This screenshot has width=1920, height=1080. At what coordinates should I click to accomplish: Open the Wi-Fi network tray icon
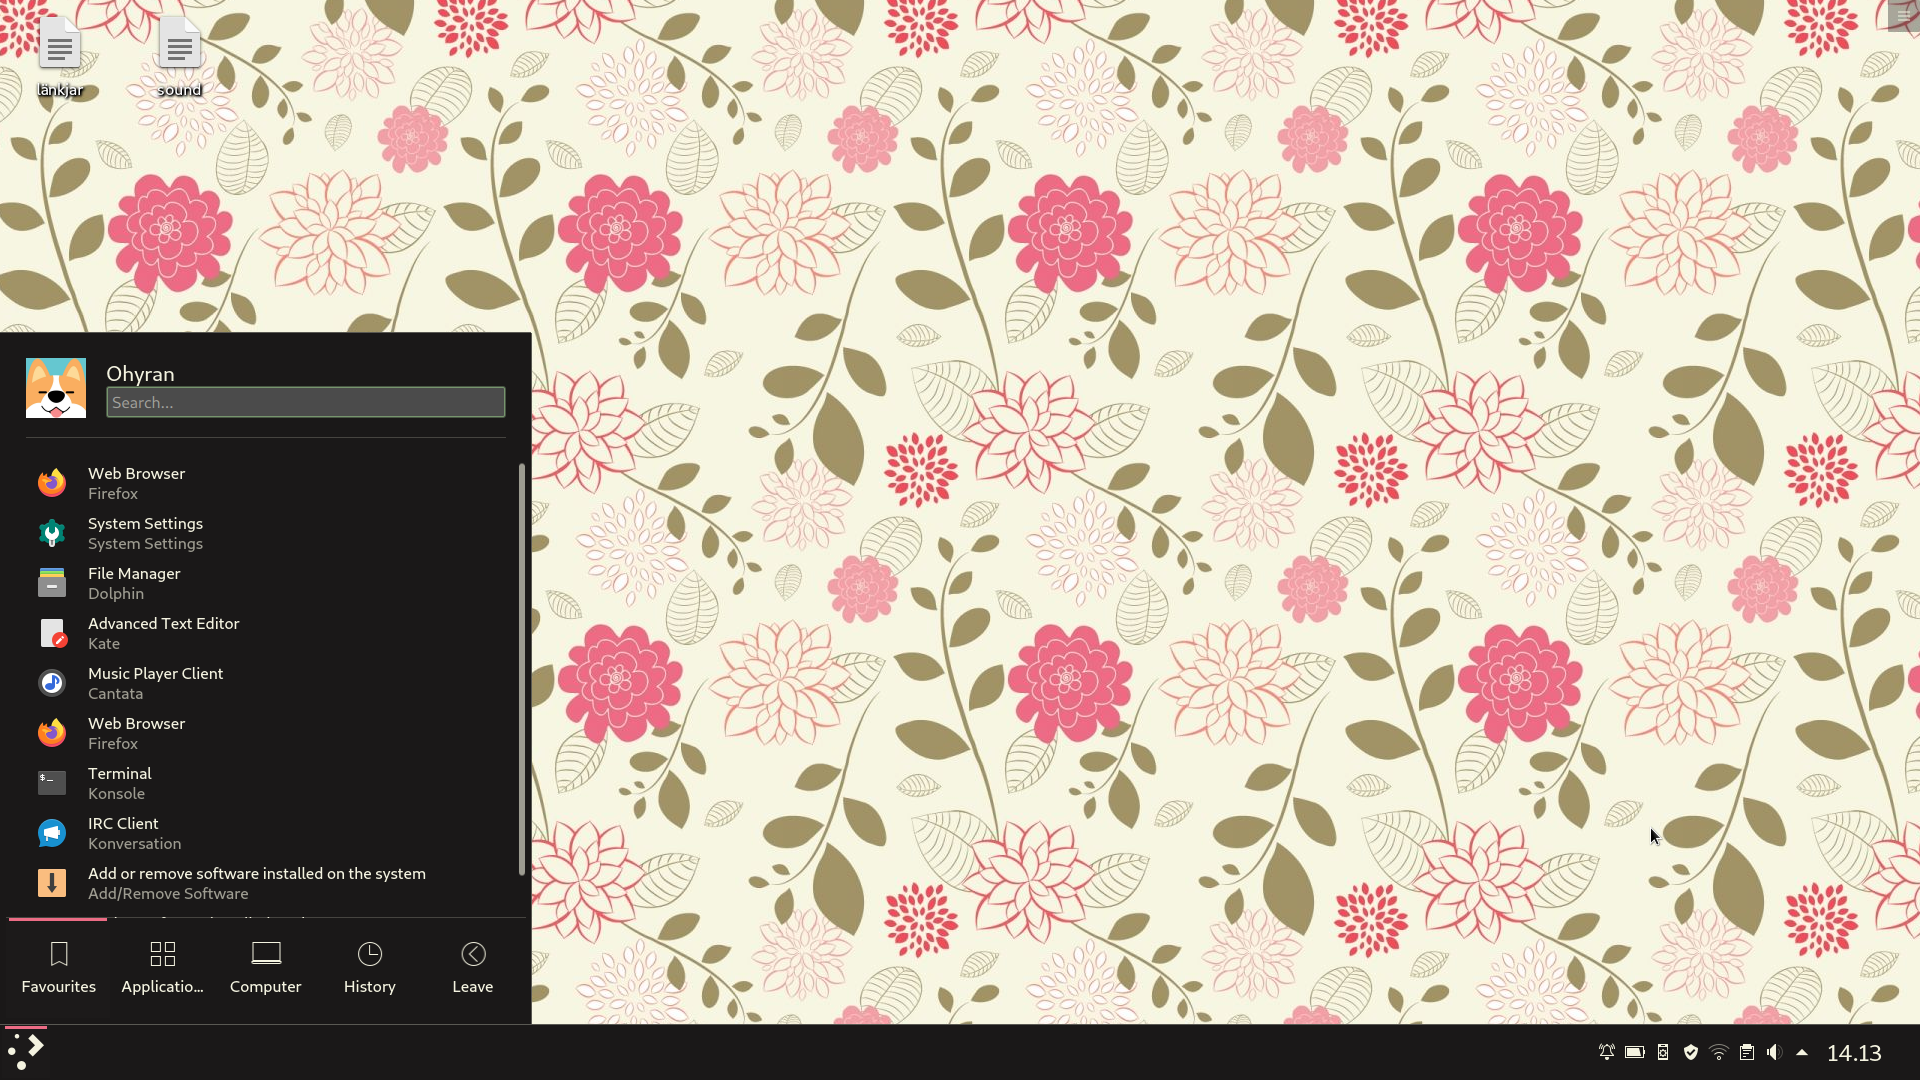[1719, 1052]
